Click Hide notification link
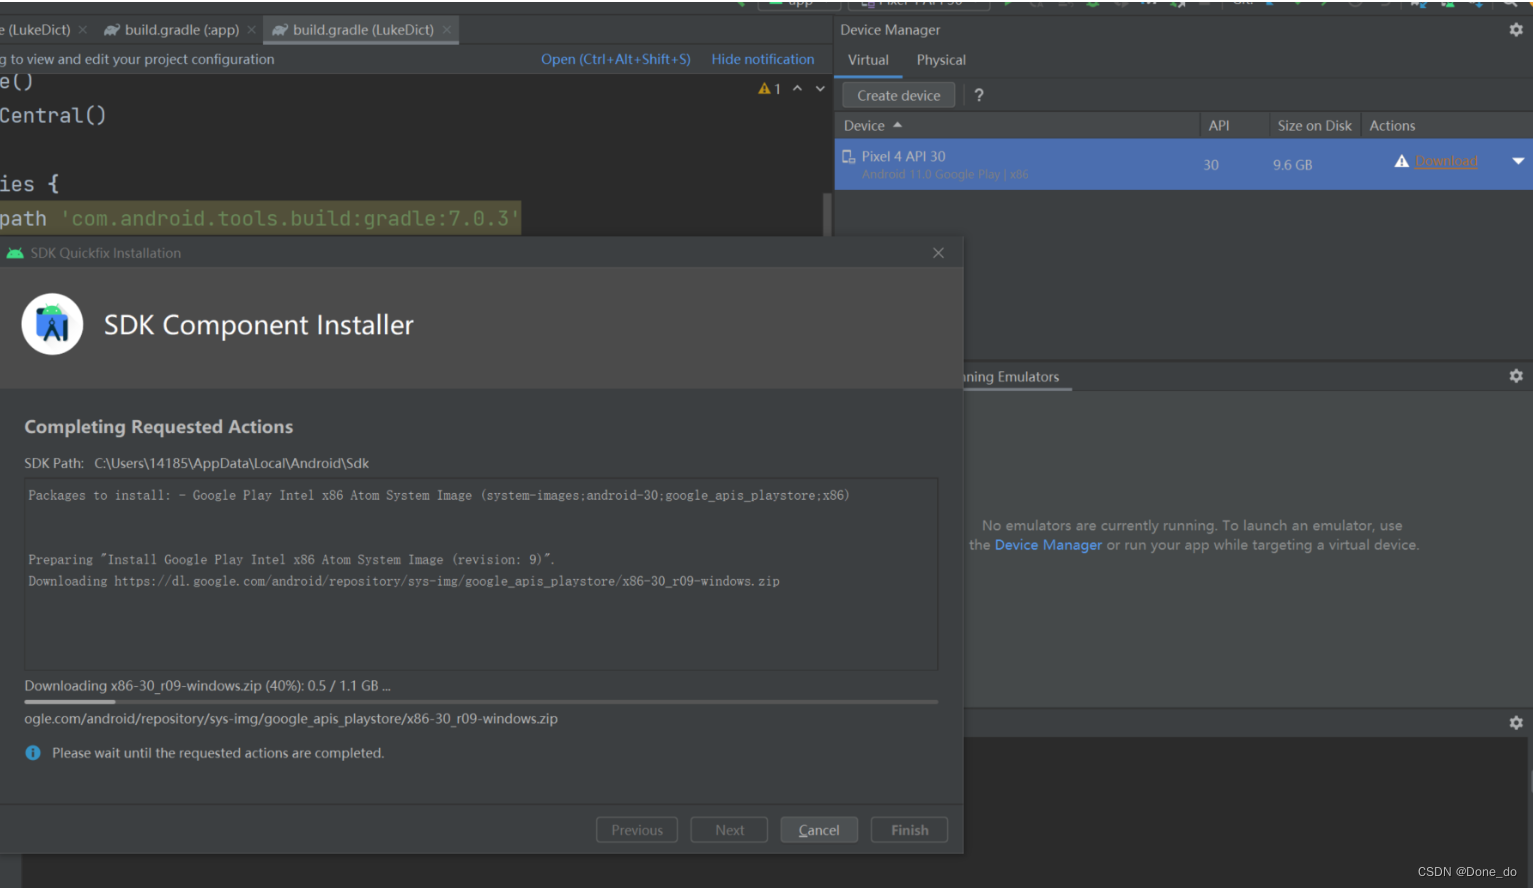The width and height of the screenshot is (1533, 888). (763, 59)
